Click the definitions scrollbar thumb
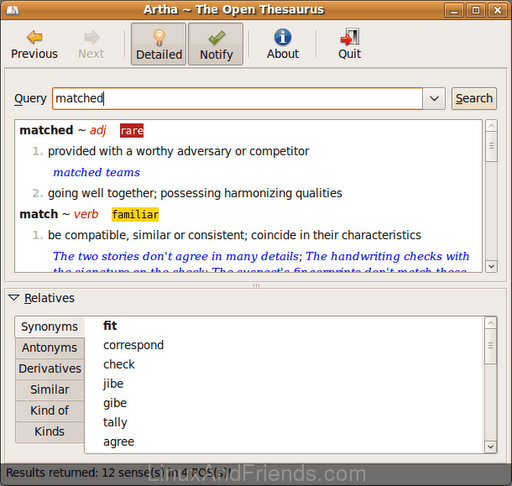Viewport: 512px width, 486px height. tap(491, 147)
